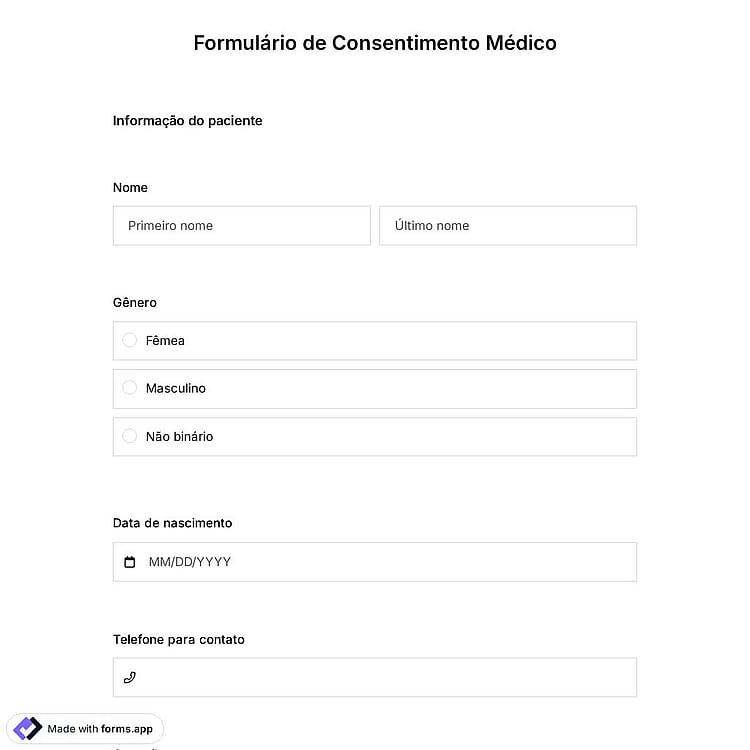This screenshot has width=750, height=750.
Task: Click inside the Telefone para contato input
Action: tap(375, 677)
